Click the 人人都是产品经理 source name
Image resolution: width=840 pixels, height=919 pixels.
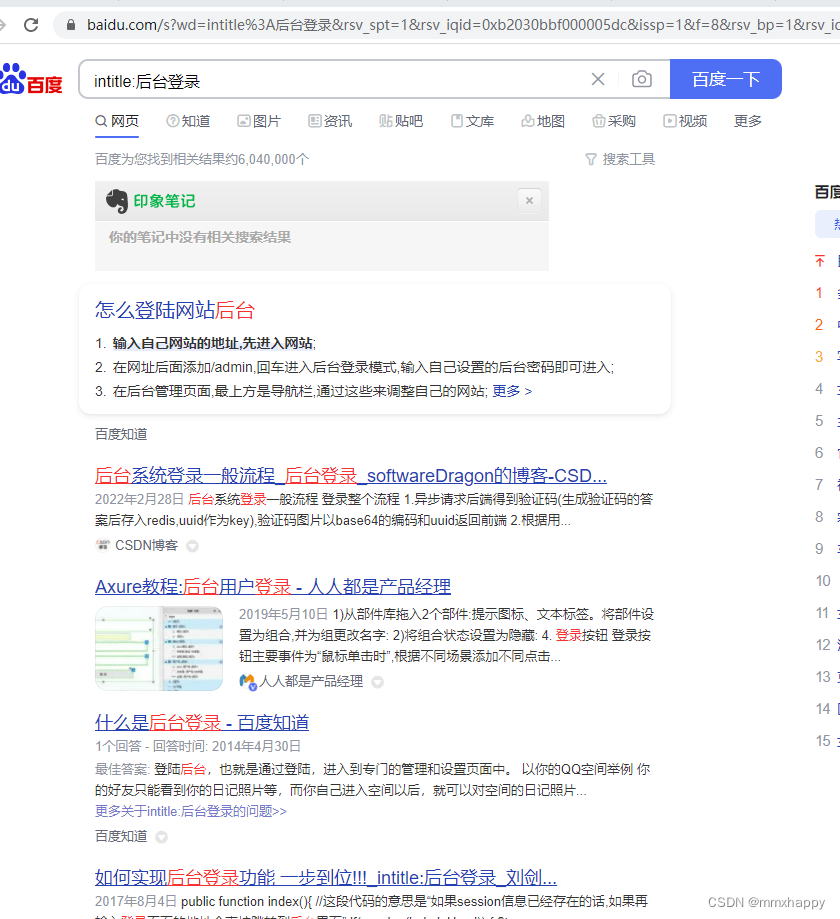click(311, 682)
